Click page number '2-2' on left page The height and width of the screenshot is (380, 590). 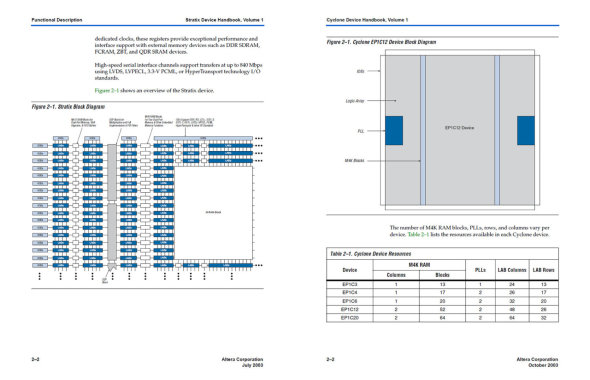[x=35, y=360]
